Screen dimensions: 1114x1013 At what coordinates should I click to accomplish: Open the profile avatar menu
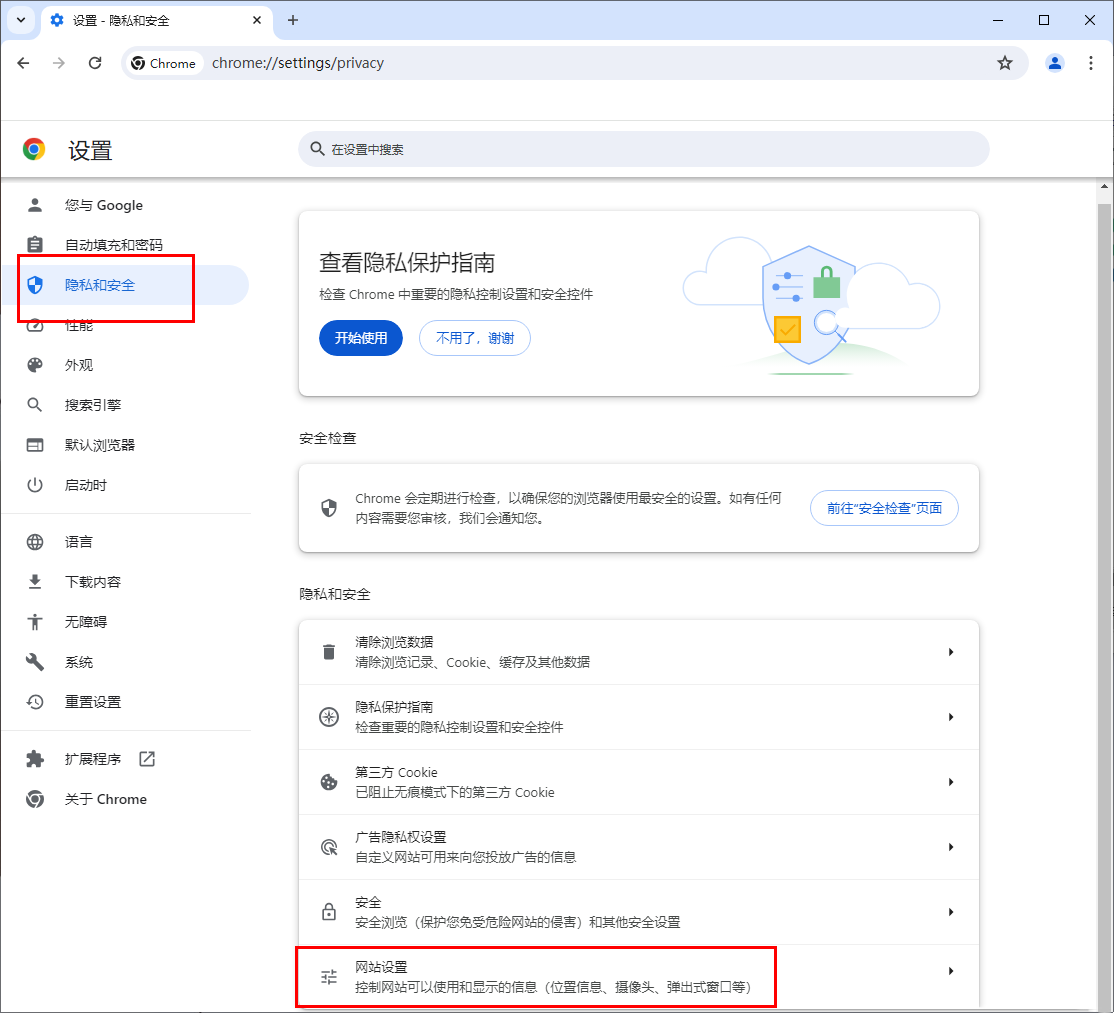point(1055,63)
